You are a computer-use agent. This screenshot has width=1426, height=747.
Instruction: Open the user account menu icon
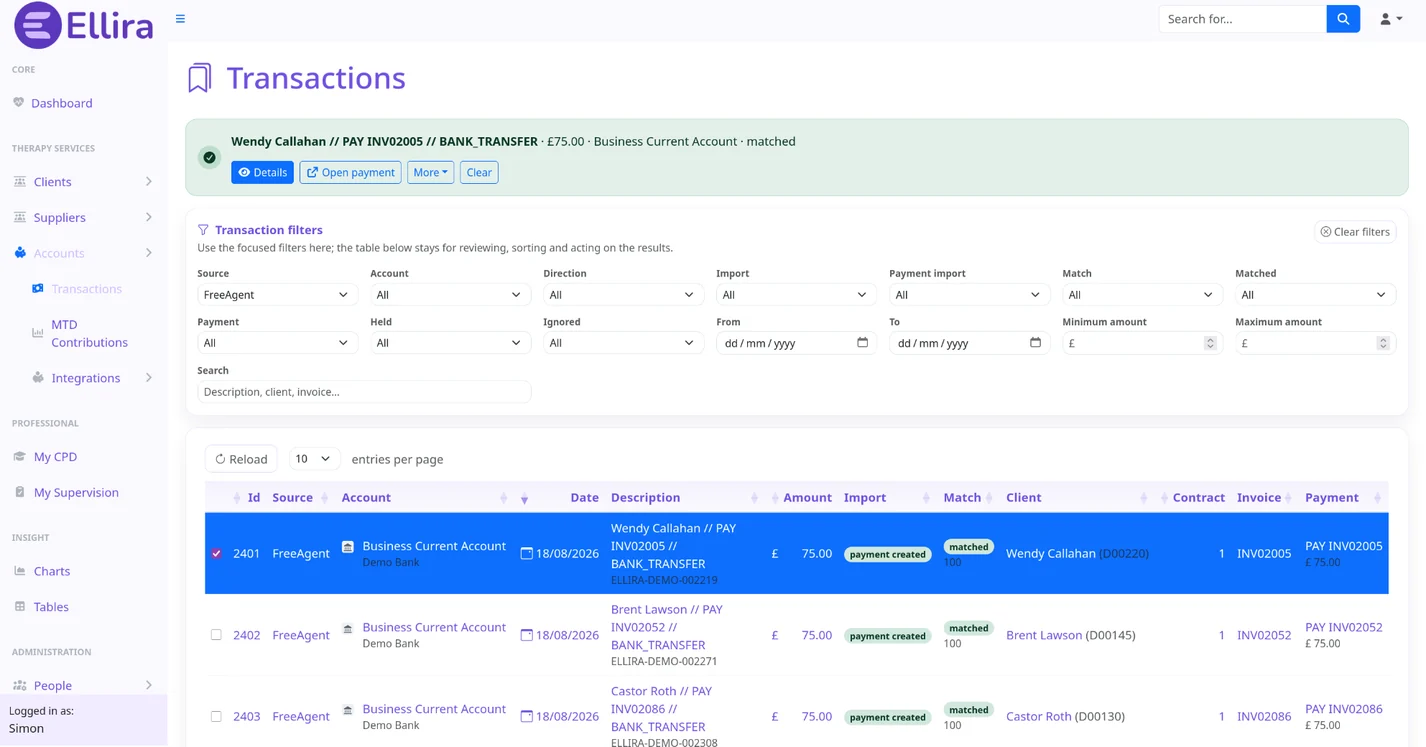[x=1390, y=19]
